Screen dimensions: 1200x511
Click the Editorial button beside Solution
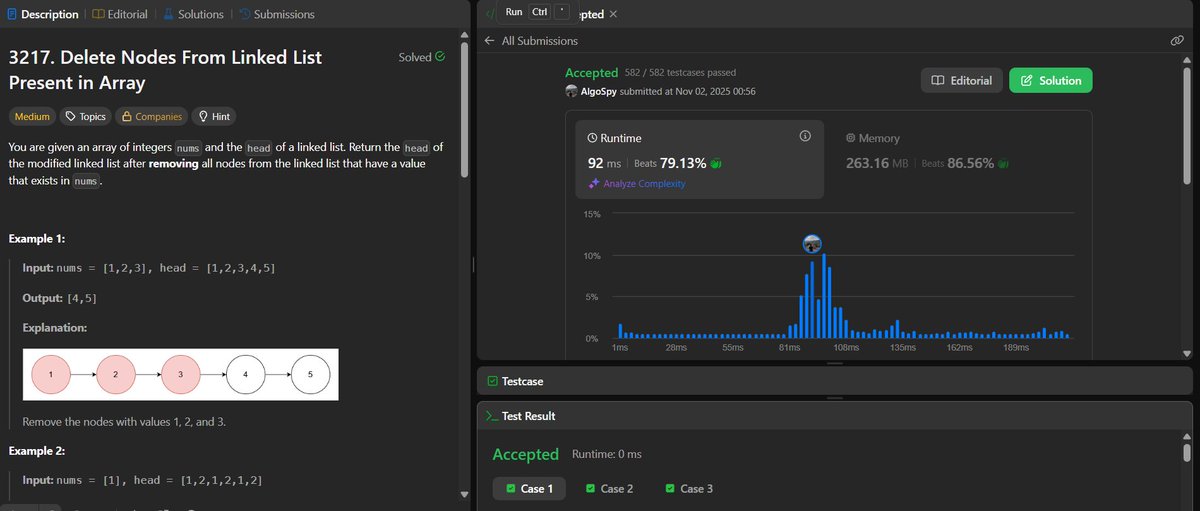coord(962,81)
